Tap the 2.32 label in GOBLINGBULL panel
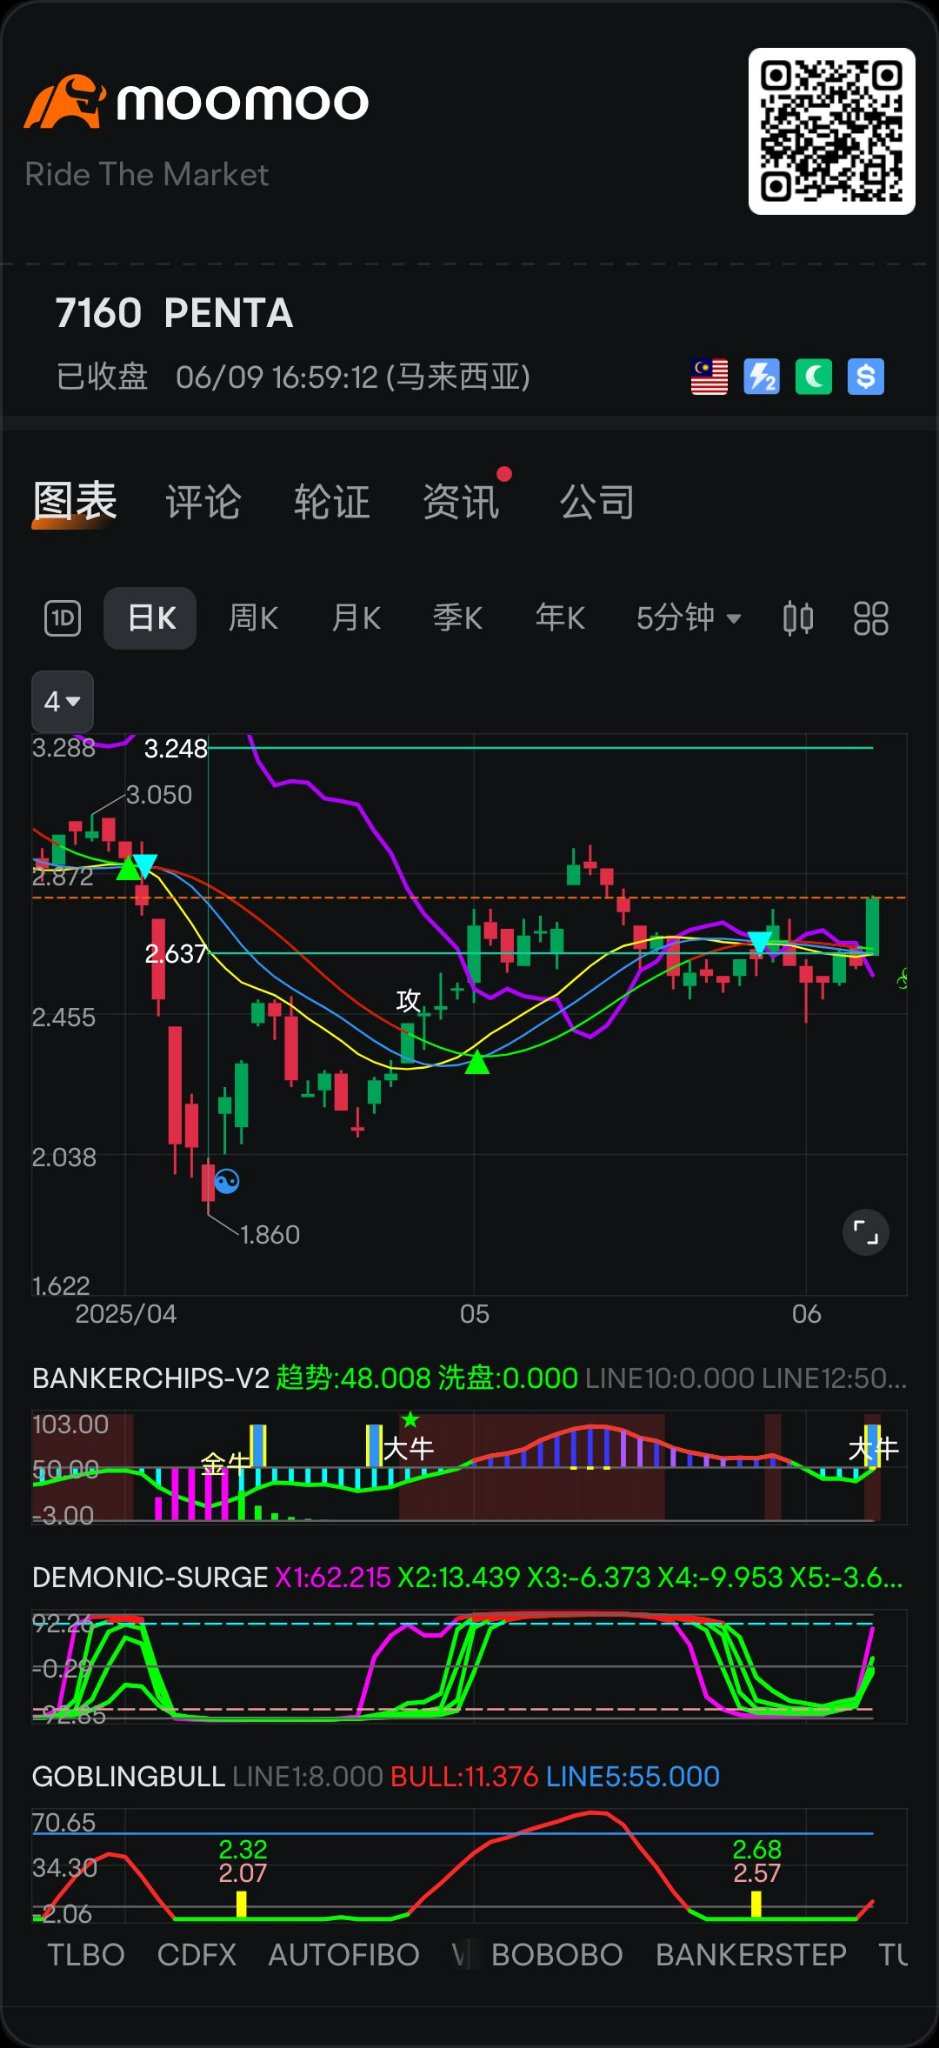This screenshot has width=939, height=2048. click(243, 1849)
